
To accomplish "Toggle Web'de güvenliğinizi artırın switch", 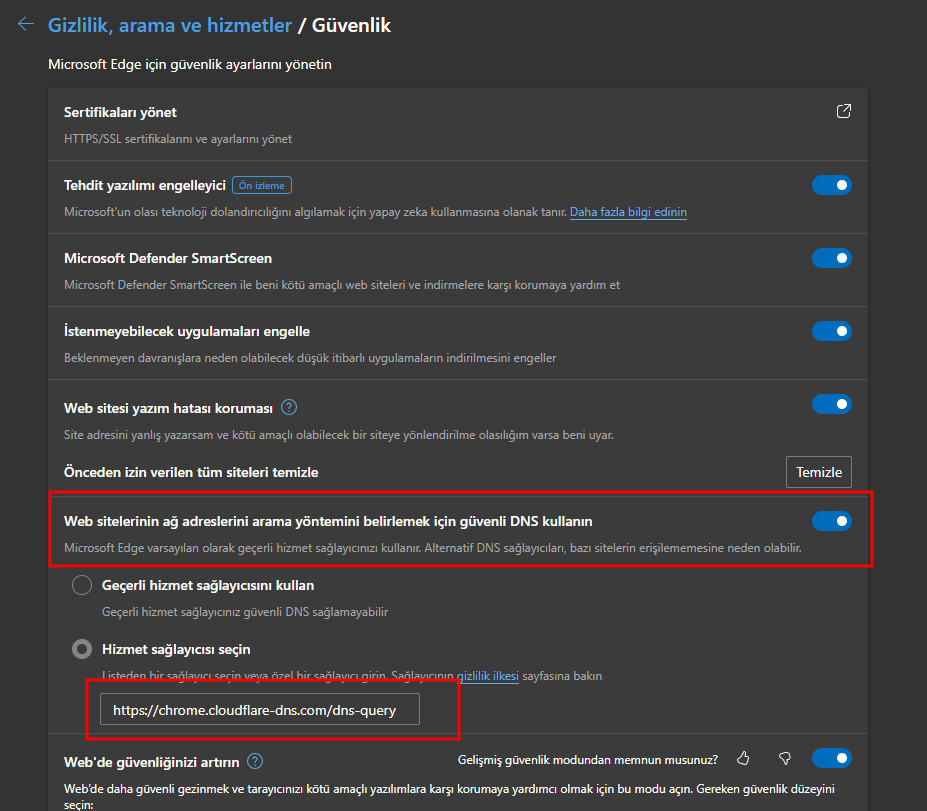I will pyautogui.click(x=831, y=758).
